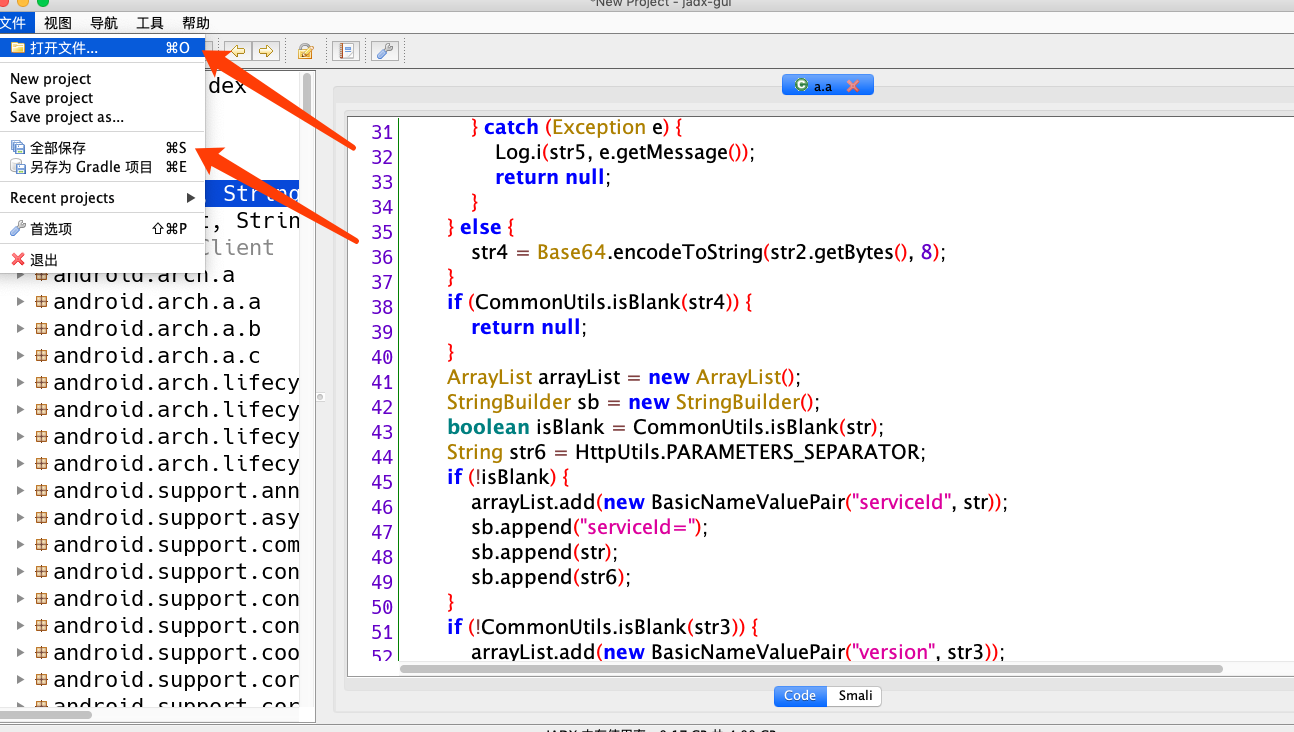Click line number 31 in gutter
Screen dimensions: 1294x732
(x=382, y=132)
